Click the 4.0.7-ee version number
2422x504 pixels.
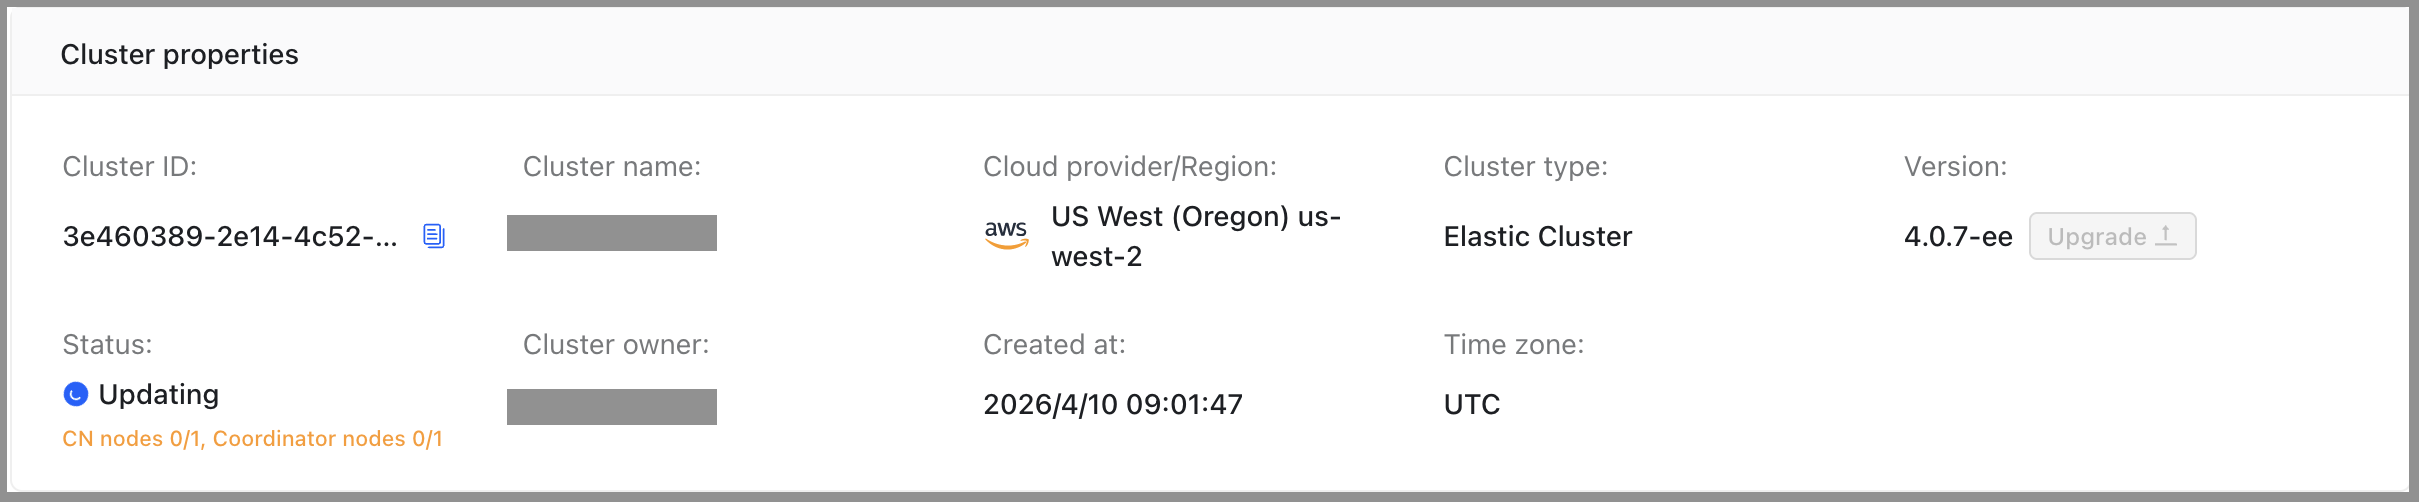(x=1958, y=237)
